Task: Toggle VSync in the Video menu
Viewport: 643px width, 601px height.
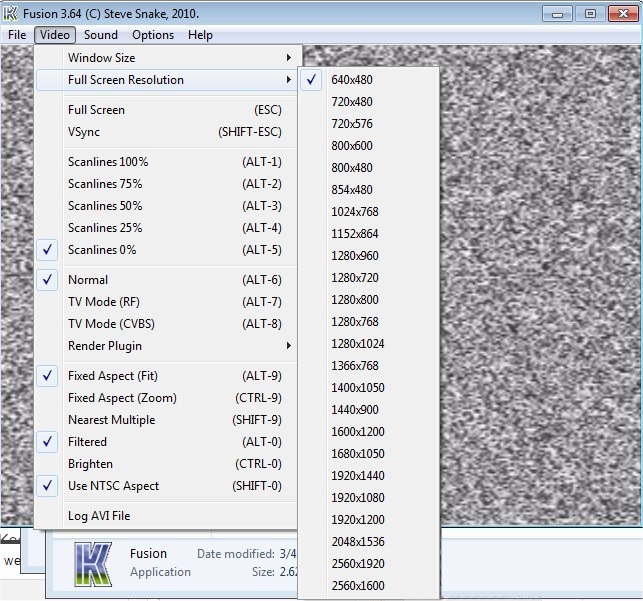Action: pos(84,132)
